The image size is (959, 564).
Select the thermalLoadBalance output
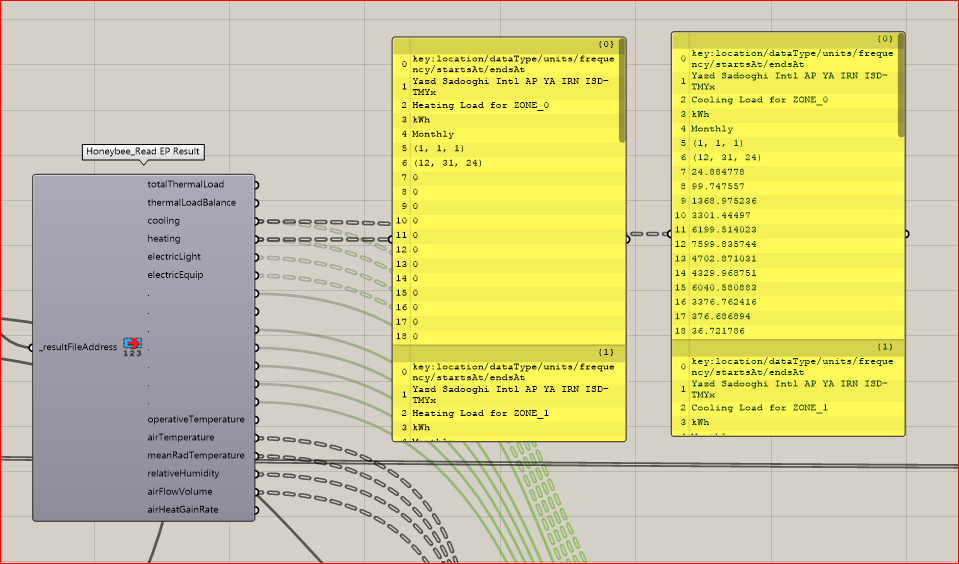point(191,202)
